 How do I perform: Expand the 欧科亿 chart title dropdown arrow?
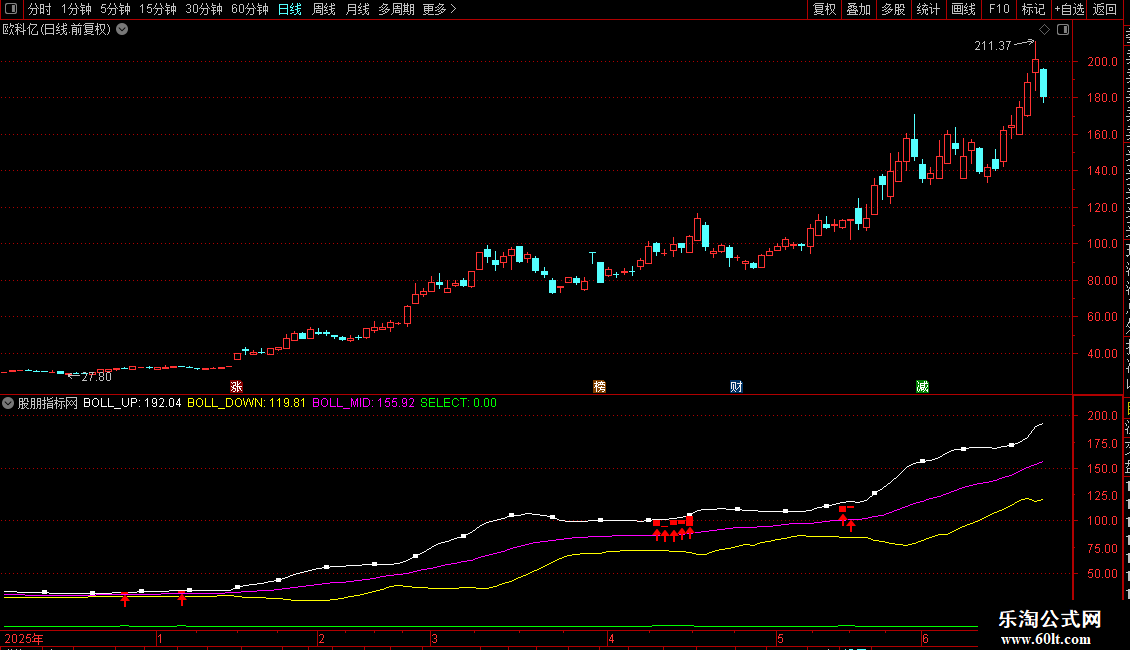tap(123, 30)
